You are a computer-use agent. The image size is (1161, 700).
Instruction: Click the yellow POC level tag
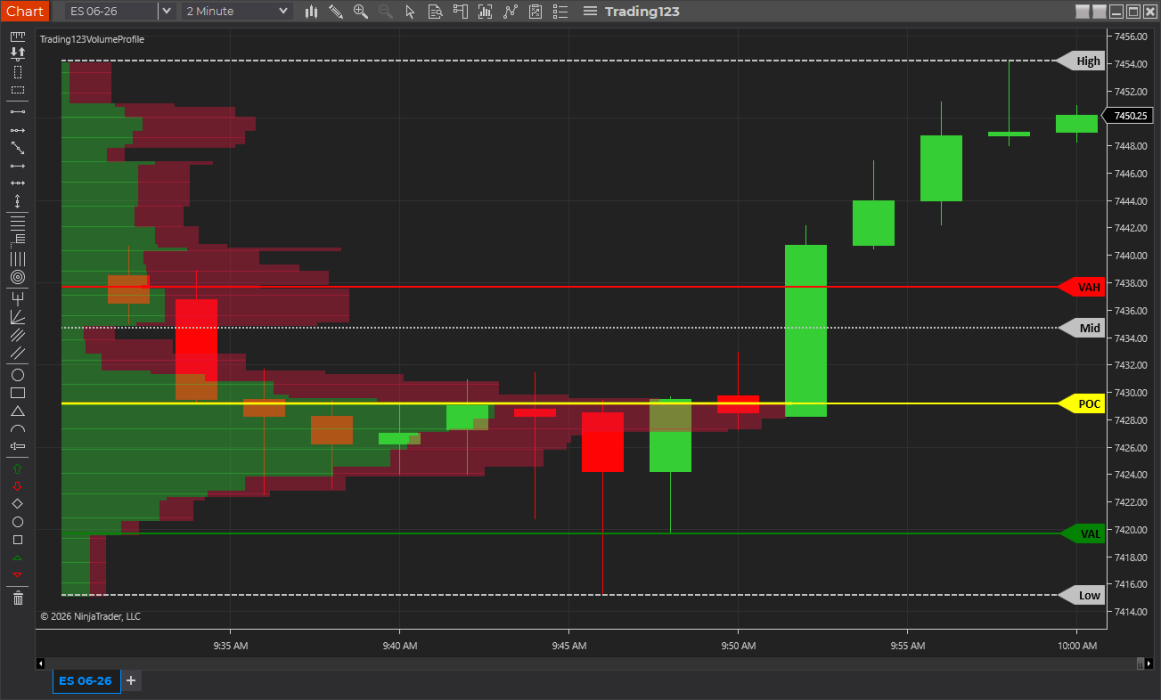(1082, 404)
